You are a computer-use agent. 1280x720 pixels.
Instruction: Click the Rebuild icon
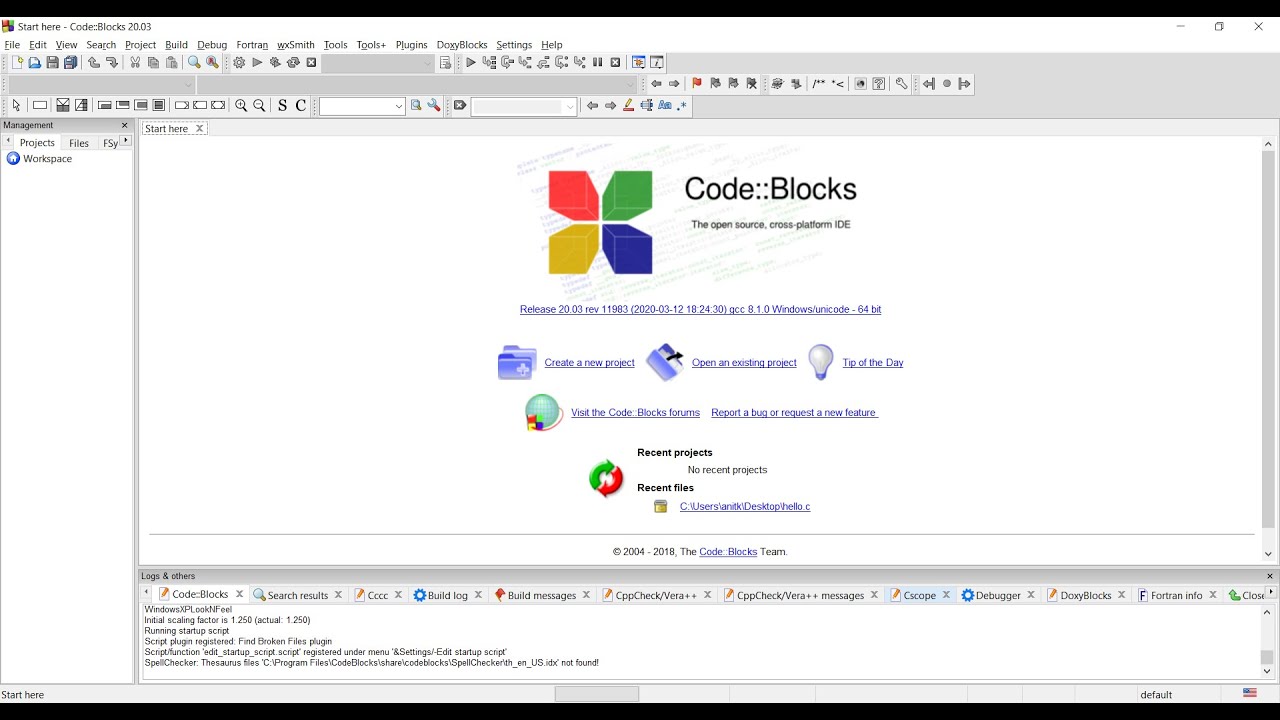point(293,63)
